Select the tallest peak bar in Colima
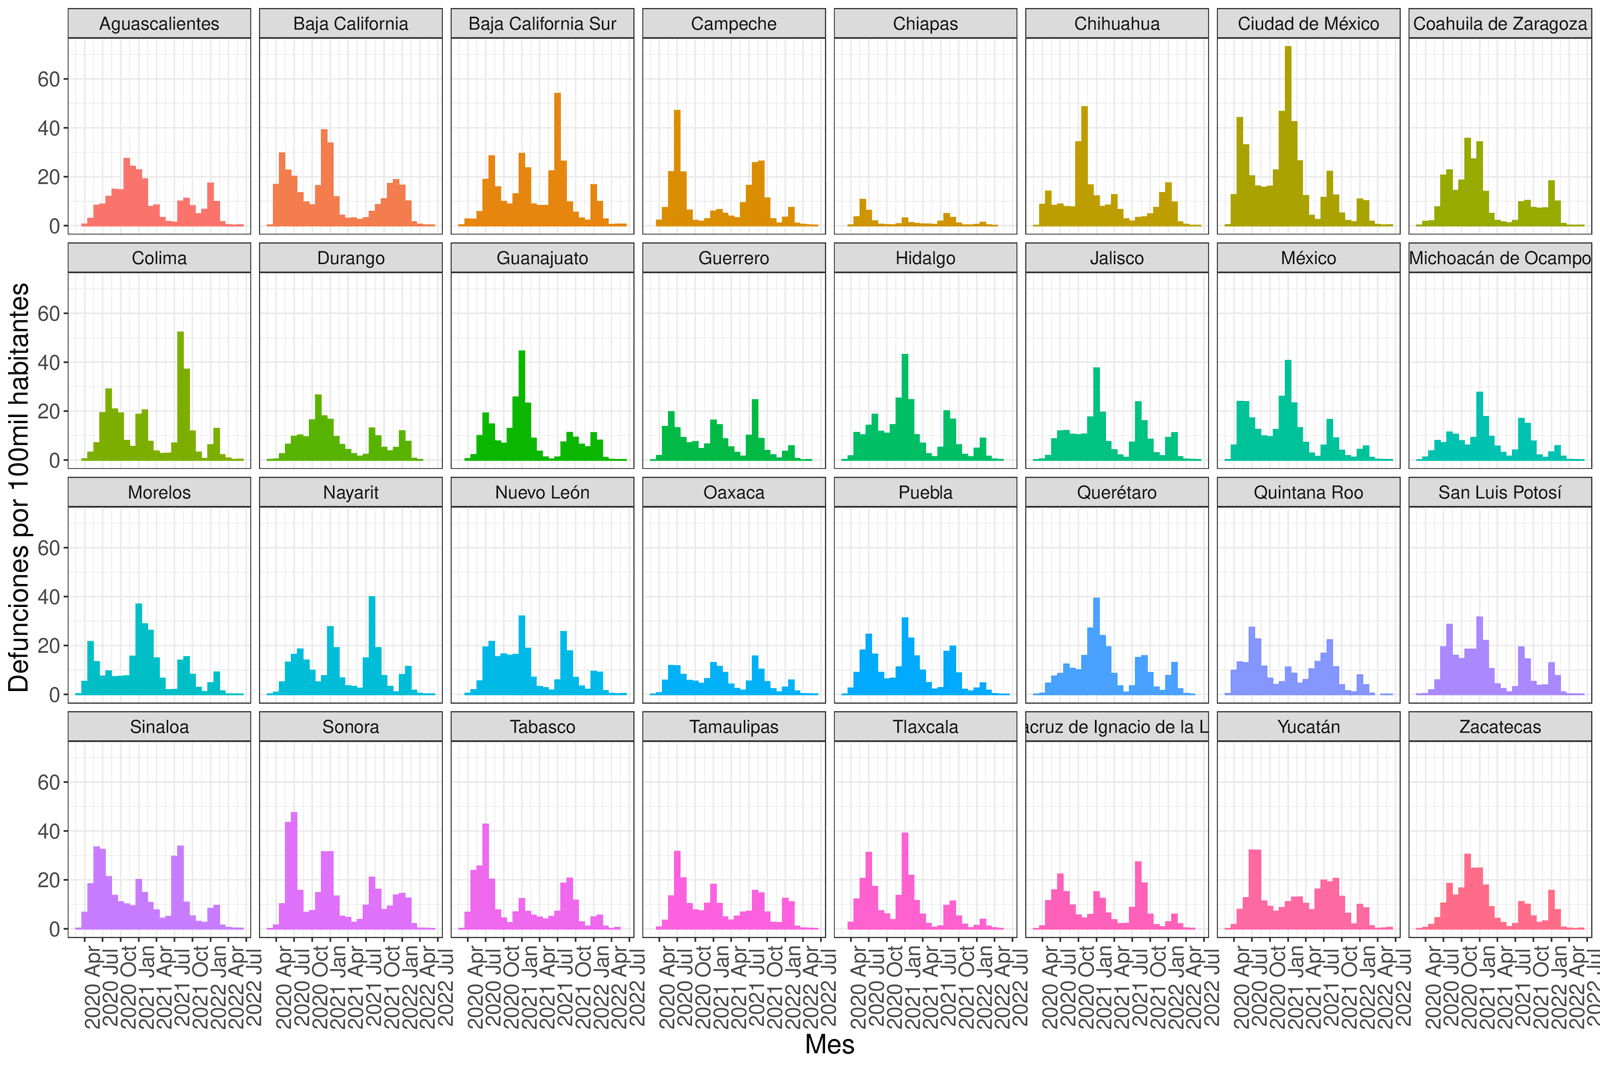This screenshot has height=1067, width=1600. click(180, 396)
